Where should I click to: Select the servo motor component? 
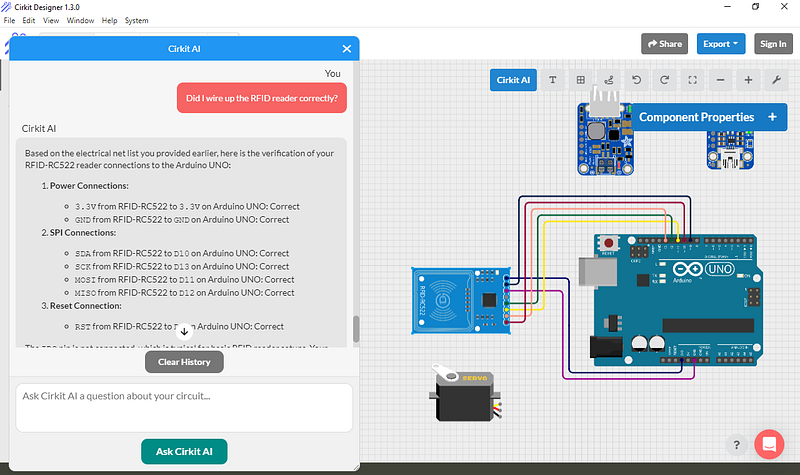pyautogui.click(x=466, y=393)
